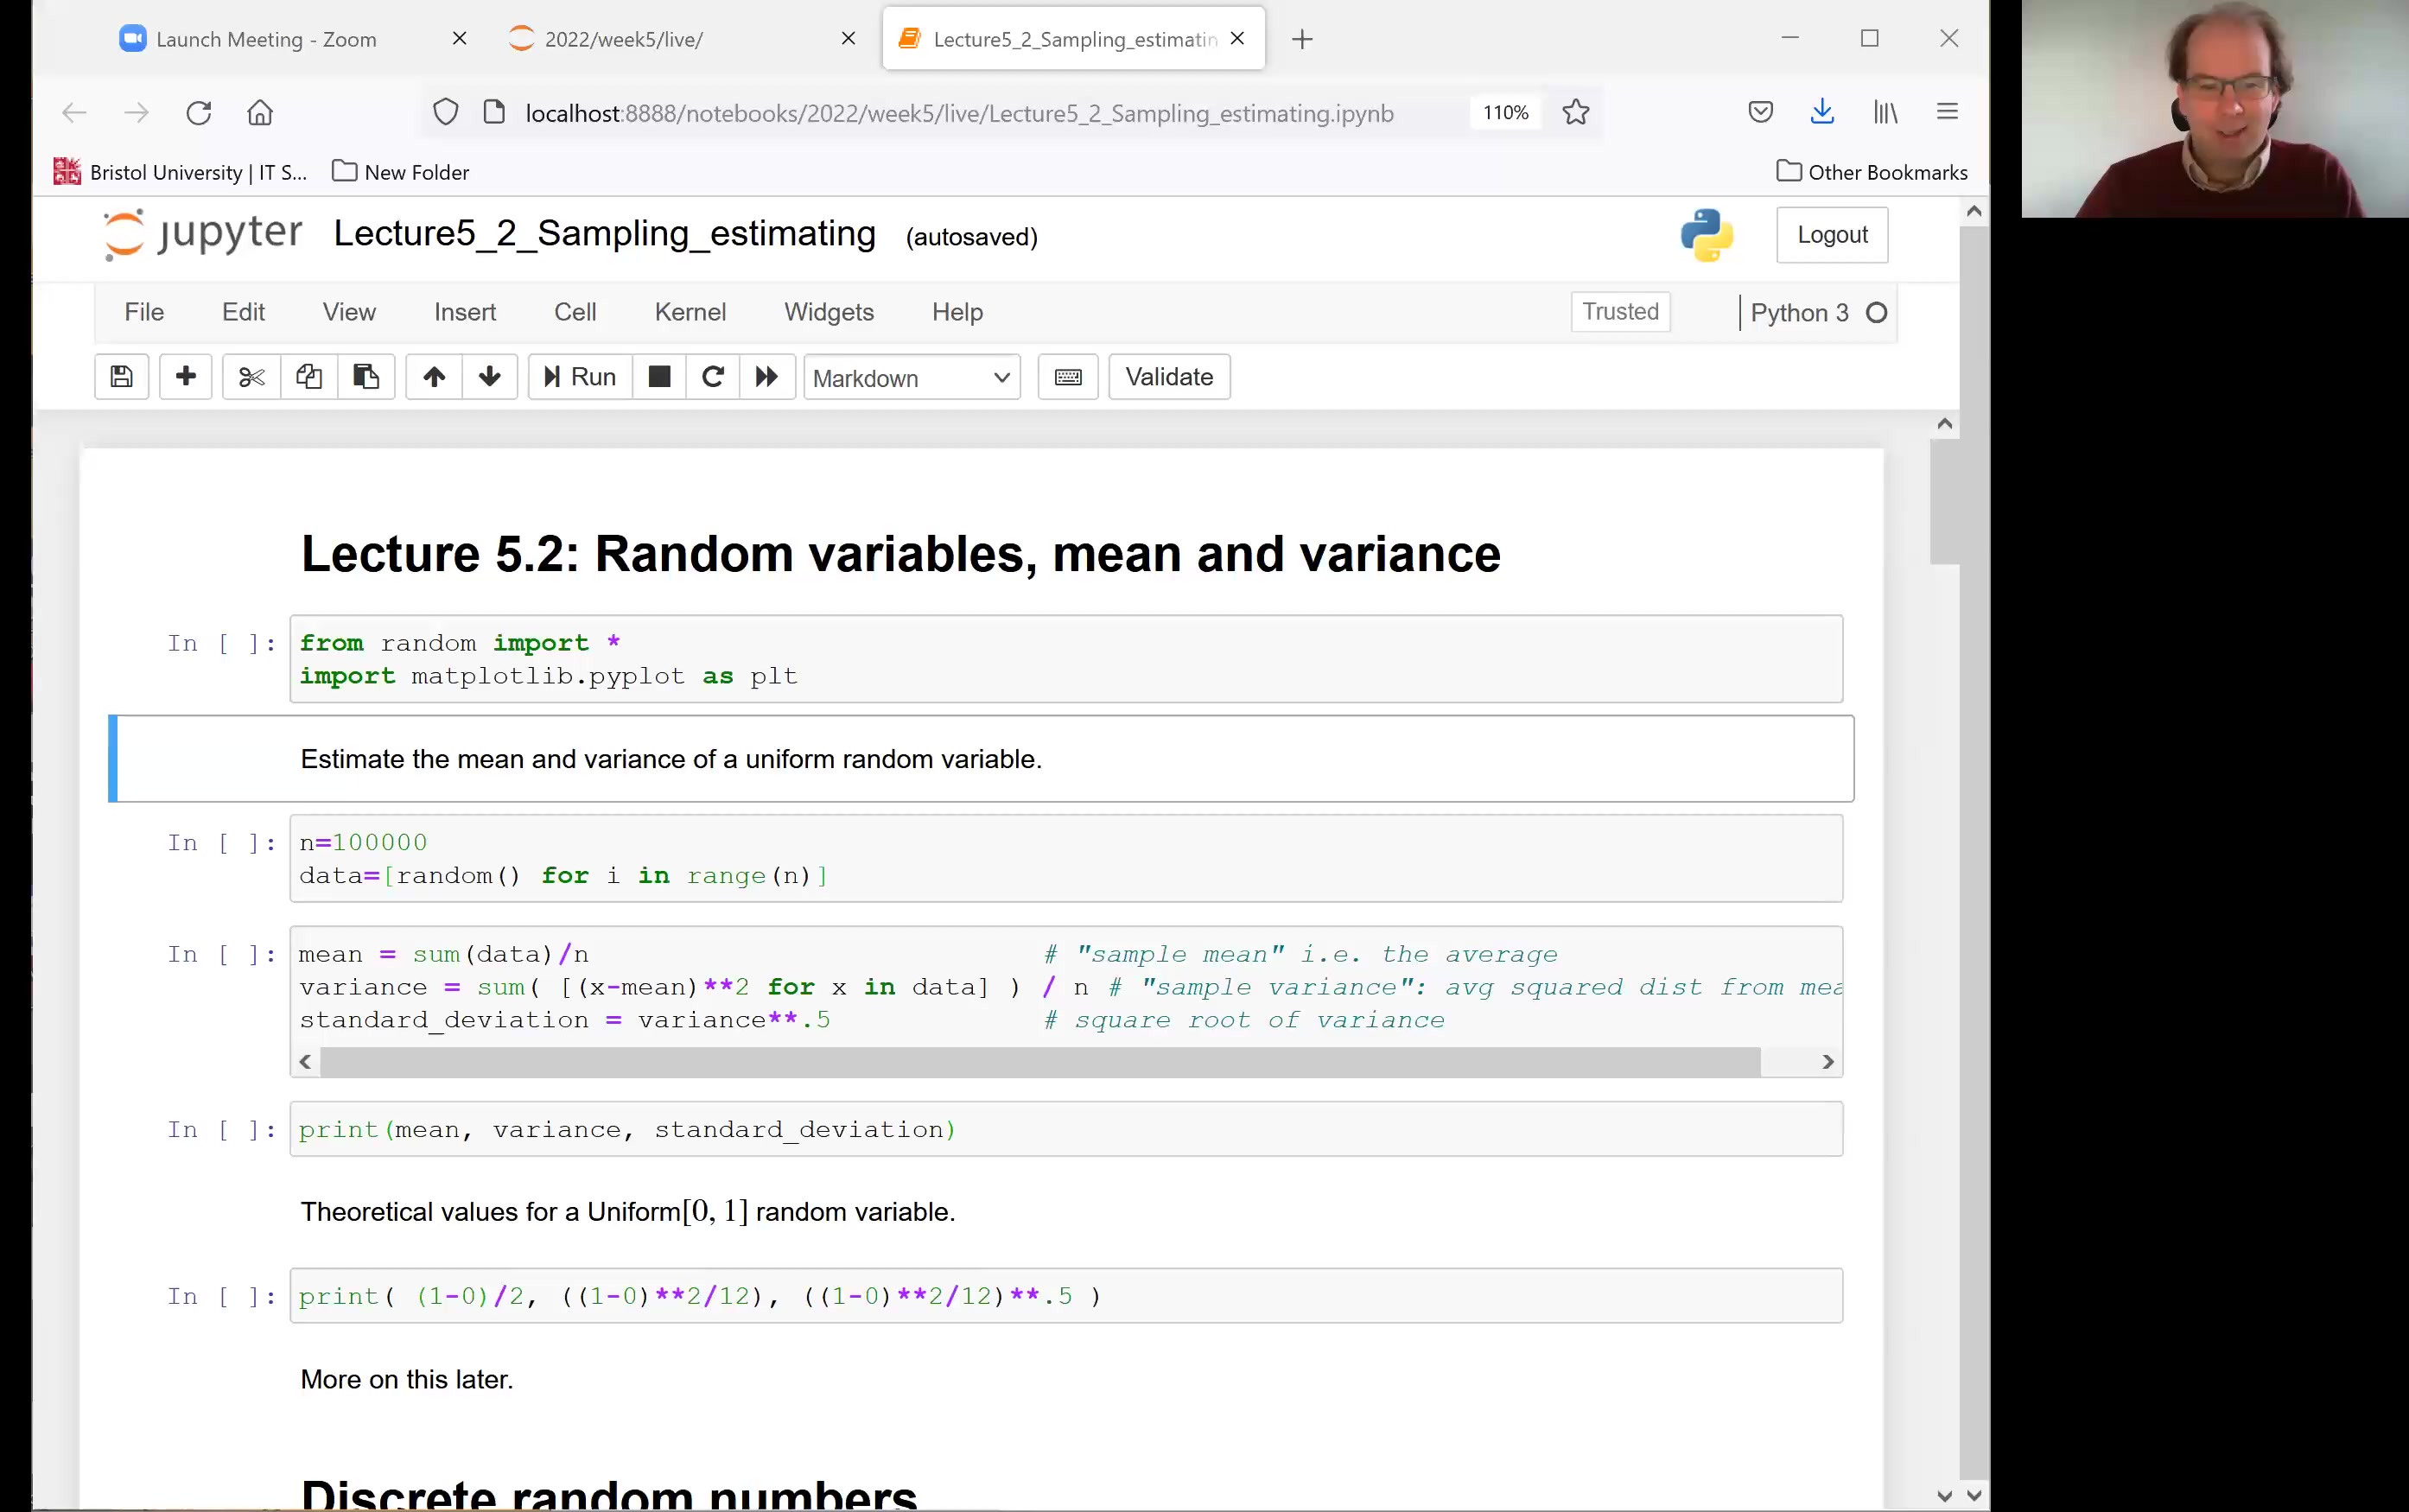Insert a new cell below using plus icon
The image size is (2409, 1512).
pyautogui.click(x=186, y=377)
